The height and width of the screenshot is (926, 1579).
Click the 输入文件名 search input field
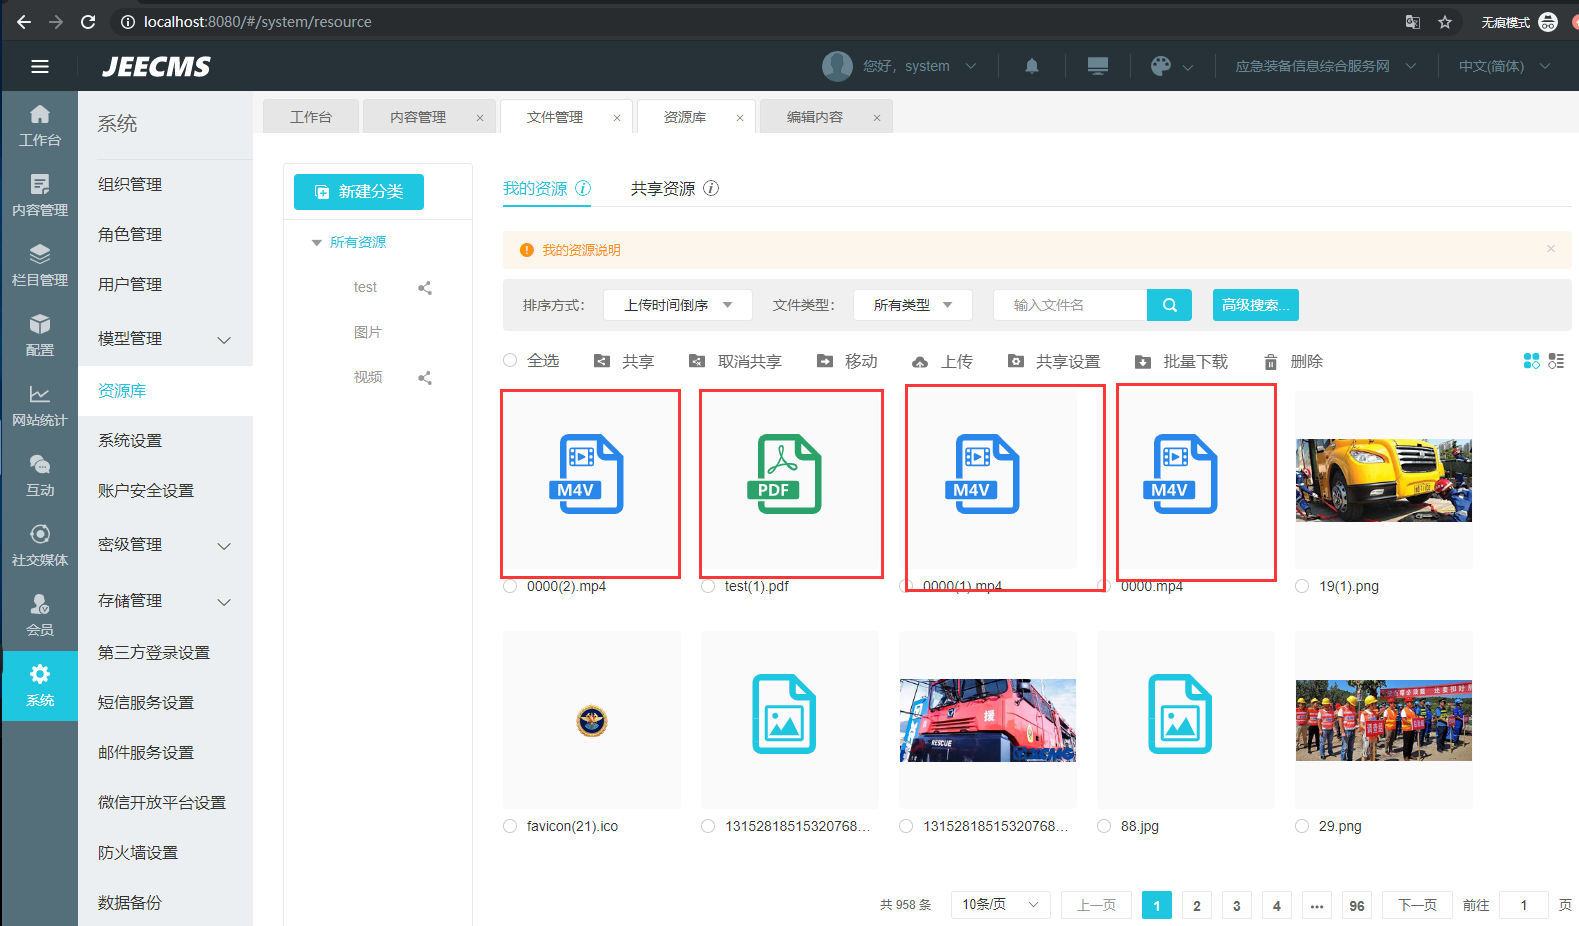click(1070, 305)
